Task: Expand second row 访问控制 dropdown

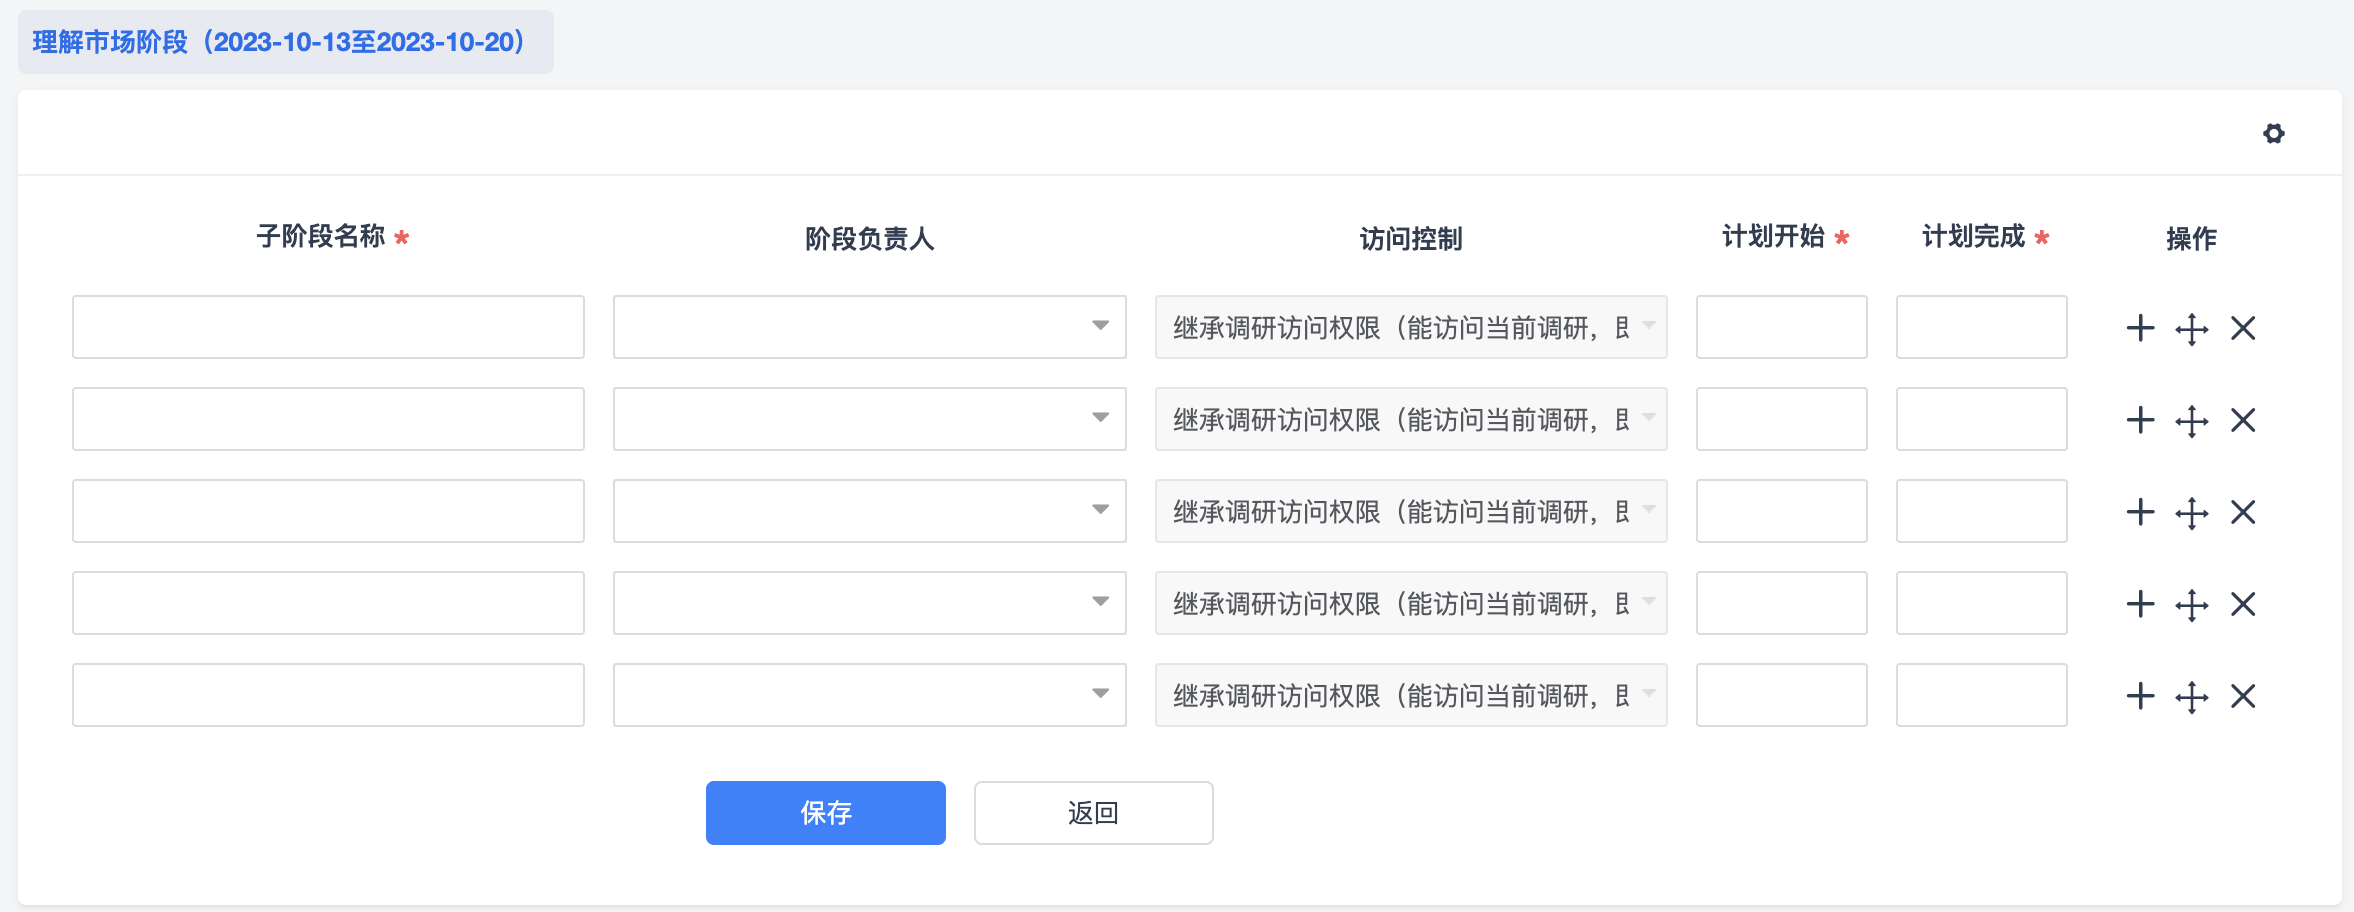Action: coord(1410,419)
